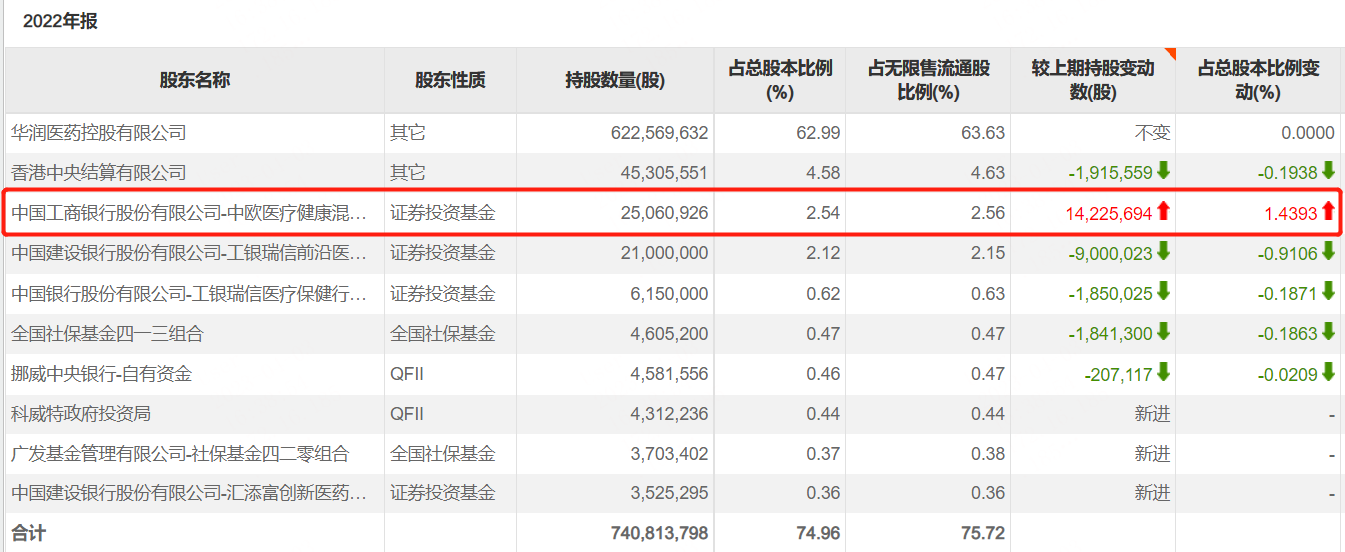Select 新进 in the 汇添富创新医药 row
The height and width of the screenshot is (552, 1345).
(x=1153, y=493)
